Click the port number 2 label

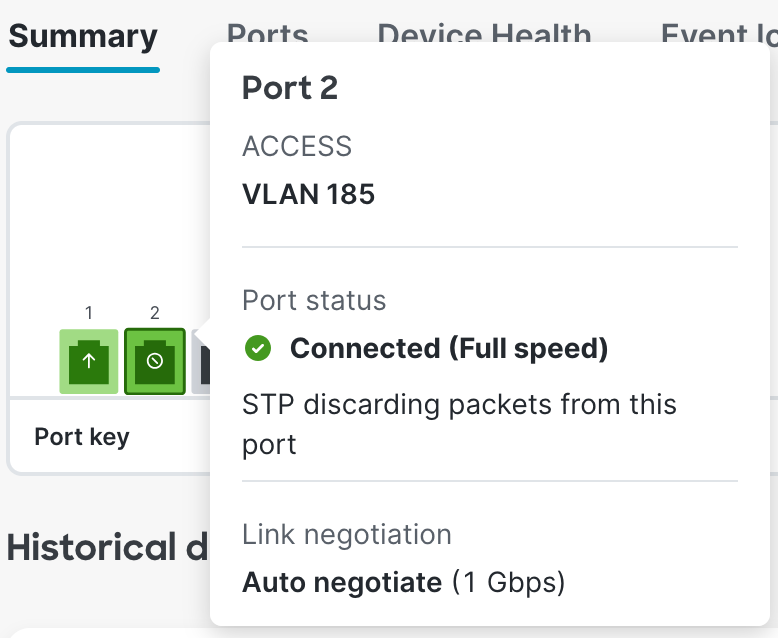[x=155, y=313]
